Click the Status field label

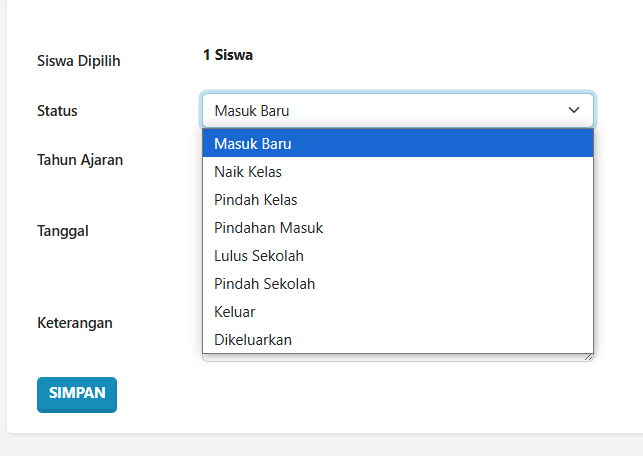click(57, 110)
